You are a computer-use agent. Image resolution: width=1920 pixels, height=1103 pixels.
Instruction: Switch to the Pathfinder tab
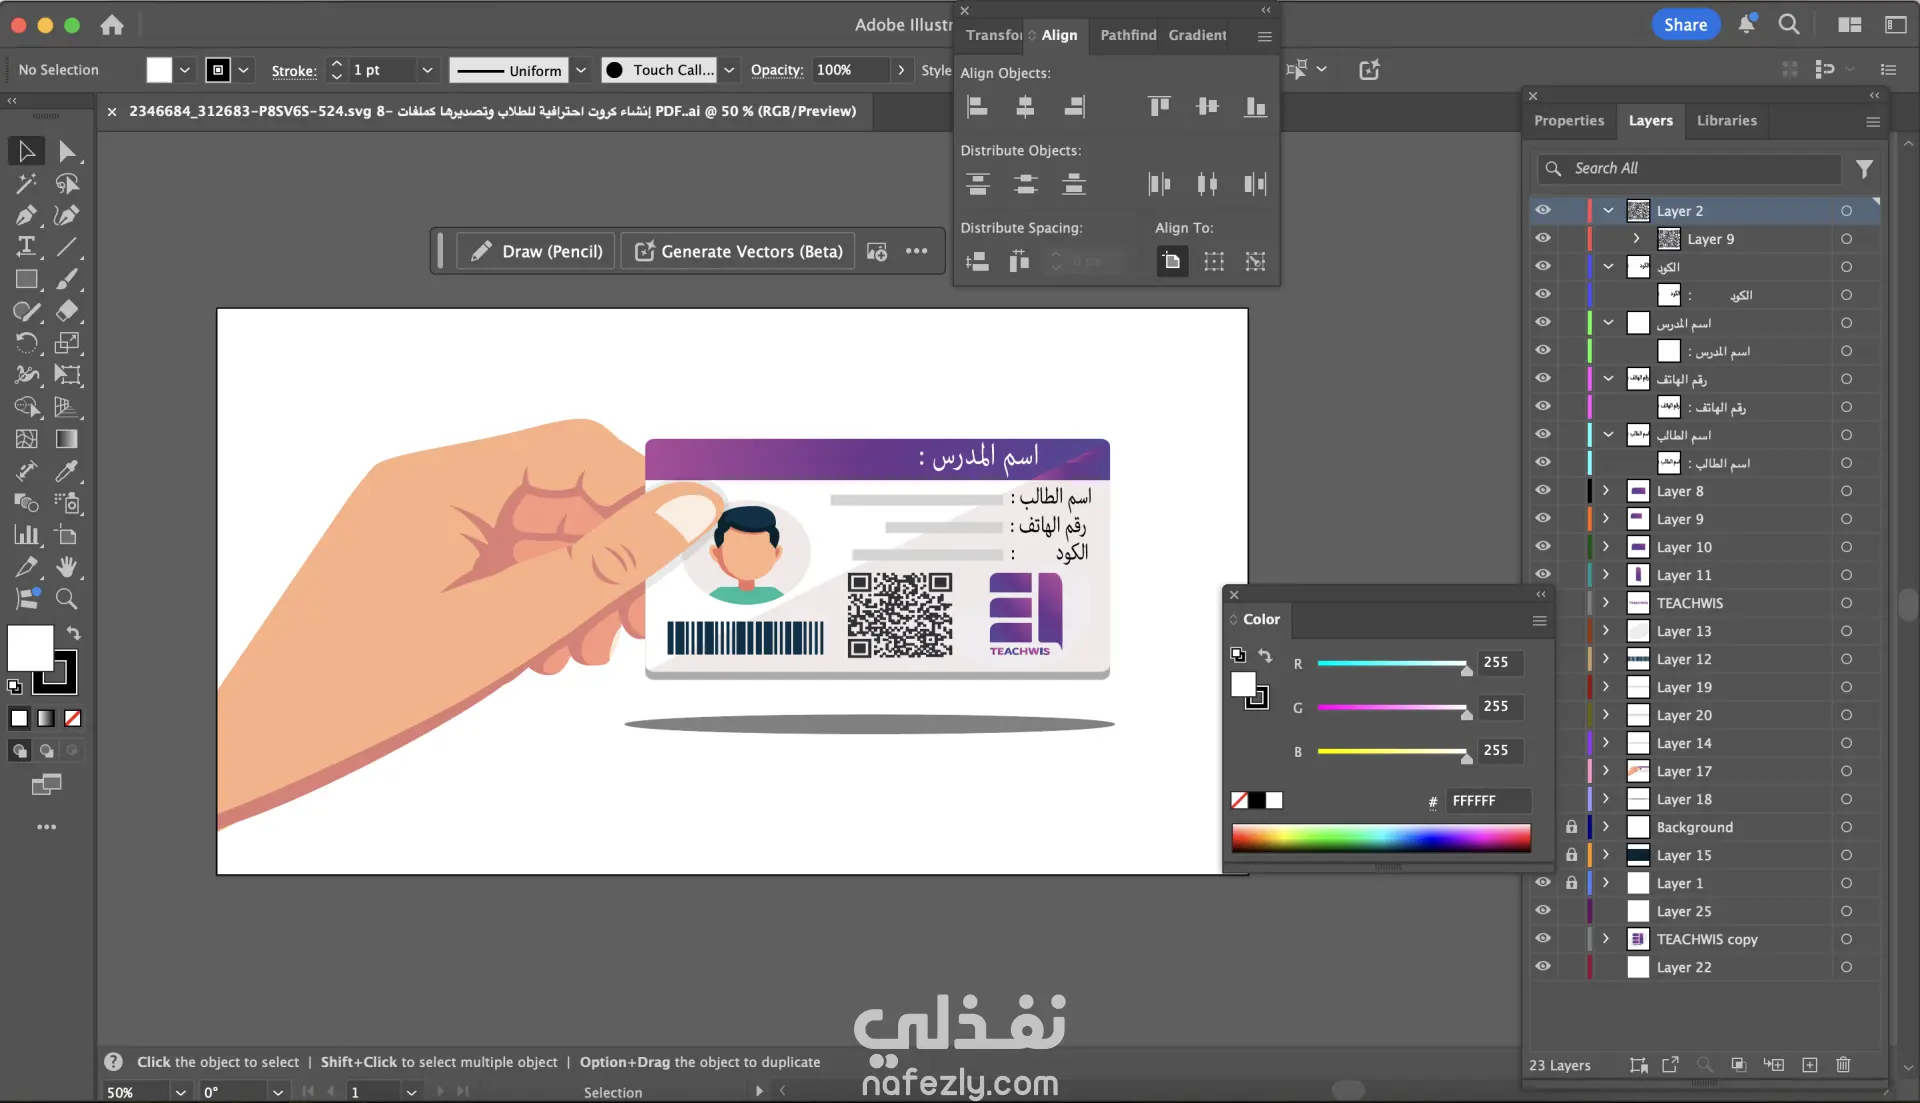[1128, 35]
